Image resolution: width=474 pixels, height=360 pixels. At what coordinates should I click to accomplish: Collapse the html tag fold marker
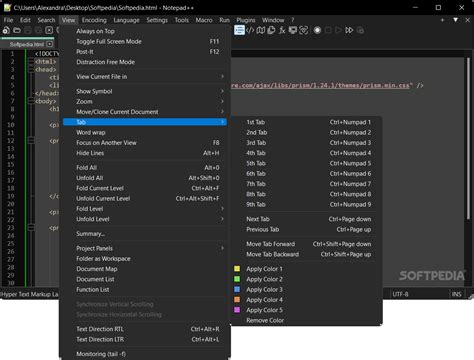coord(31,61)
